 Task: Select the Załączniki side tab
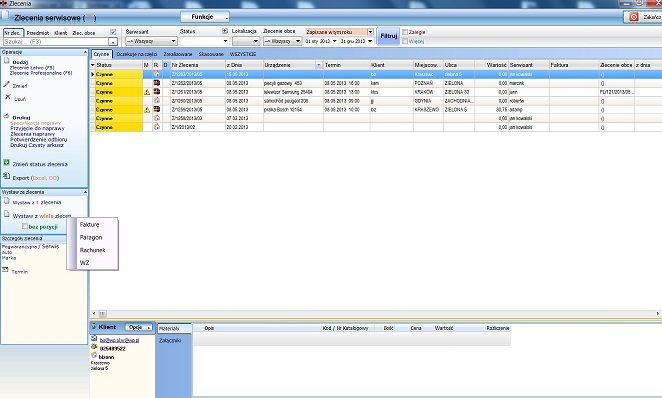point(170,340)
